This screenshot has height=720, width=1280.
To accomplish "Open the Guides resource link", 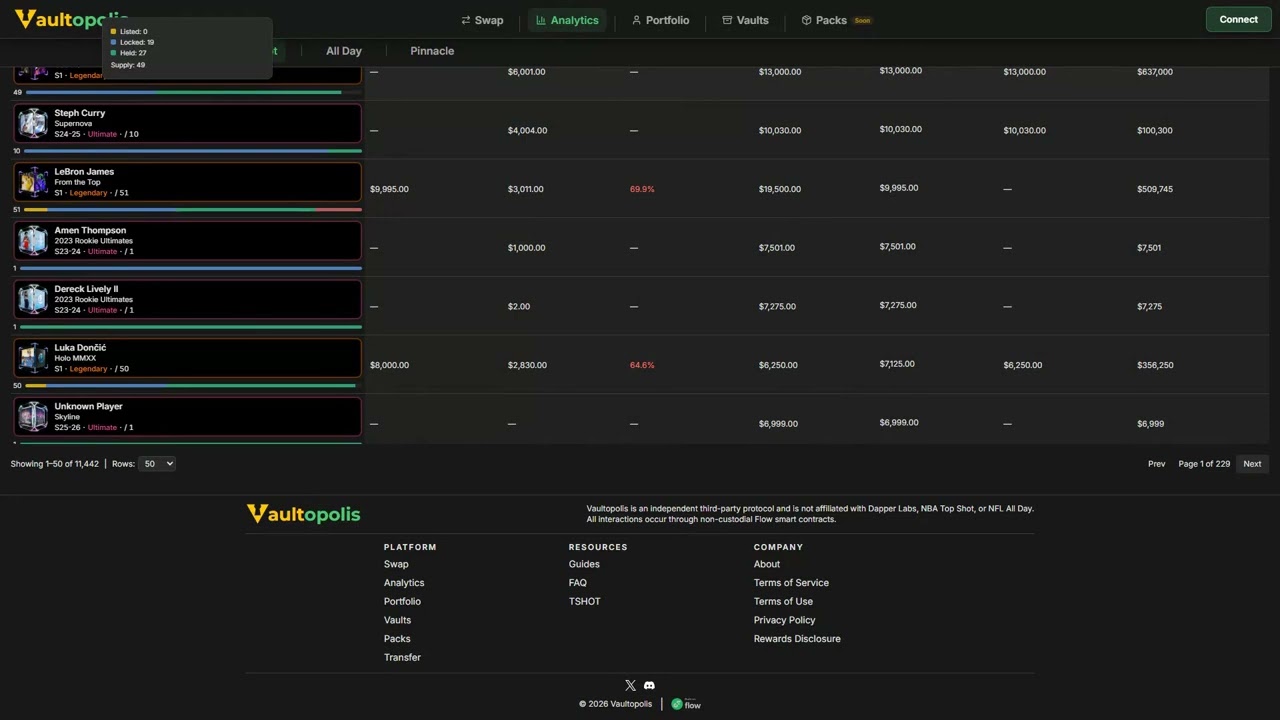I will (x=584, y=564).
